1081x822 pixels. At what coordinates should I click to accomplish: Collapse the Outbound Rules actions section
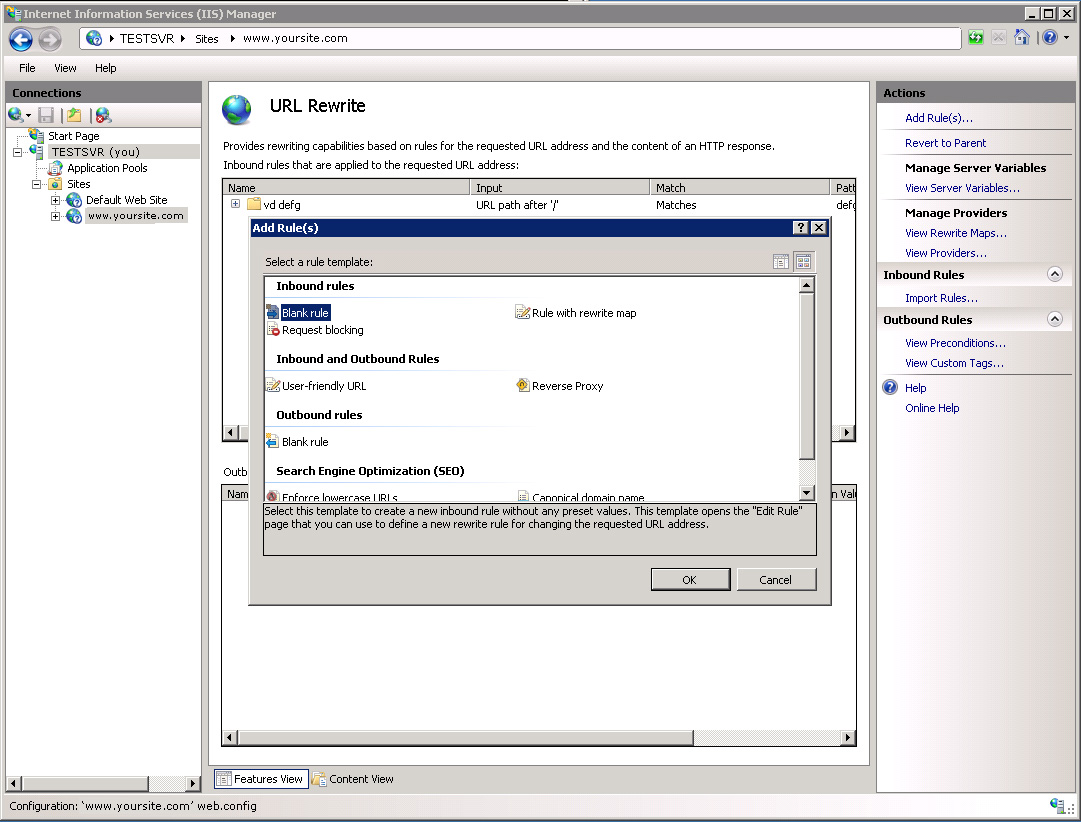click(1054, 319)
